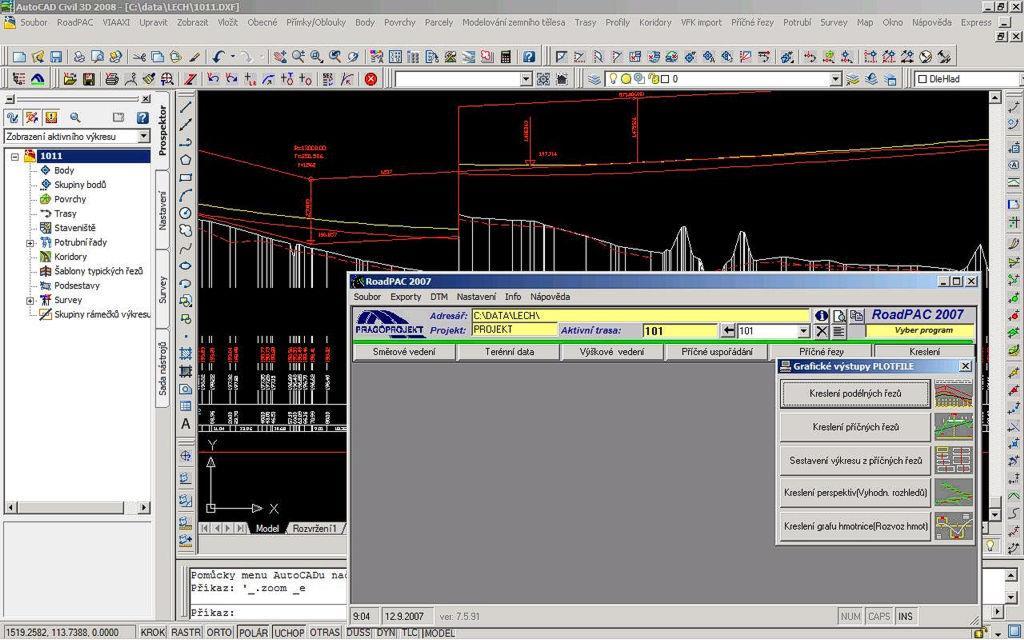Click the Terénní data button
Image resolution: width=1024 pixels, height=640 pixels.
pos(509,352)
